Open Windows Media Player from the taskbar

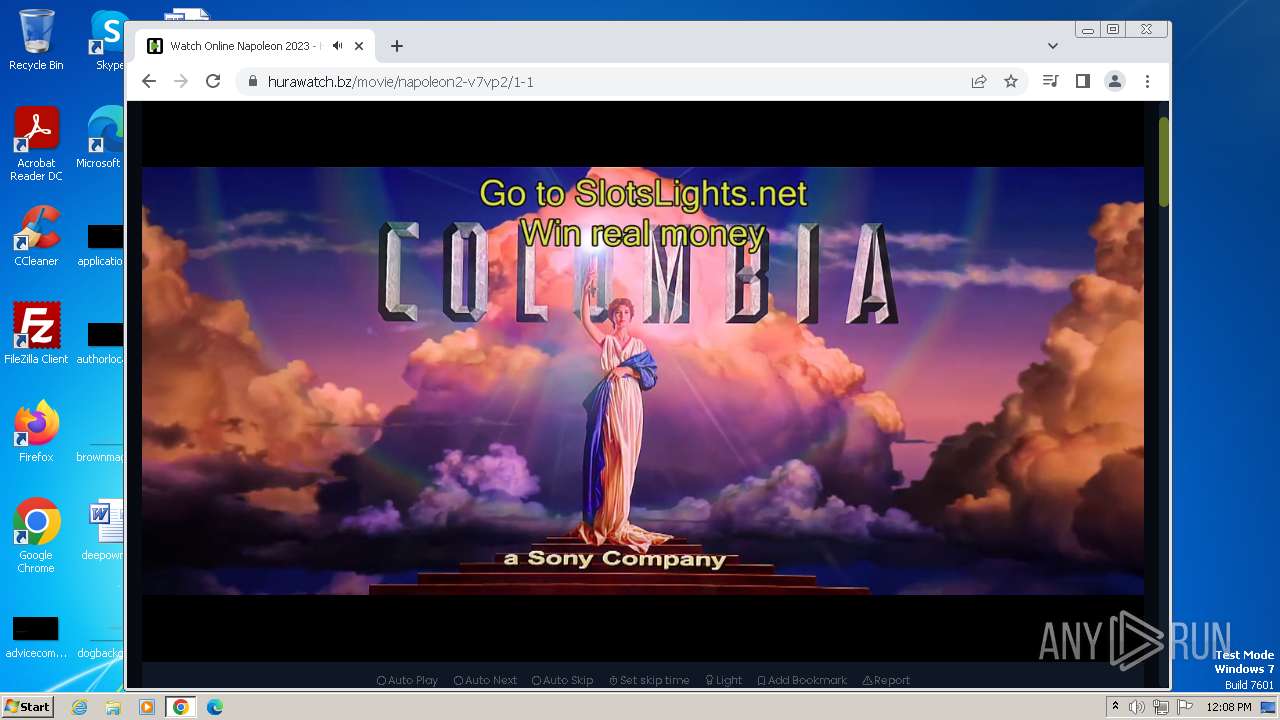[147, 707]
